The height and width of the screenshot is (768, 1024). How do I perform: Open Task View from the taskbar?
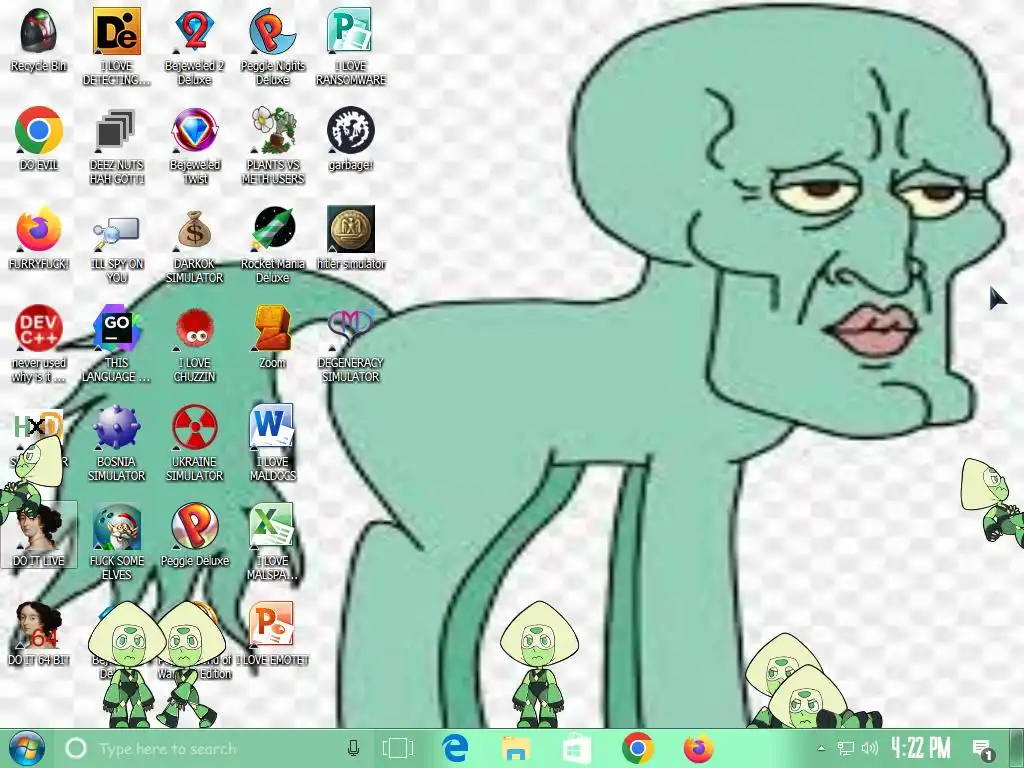coord(398,748)
